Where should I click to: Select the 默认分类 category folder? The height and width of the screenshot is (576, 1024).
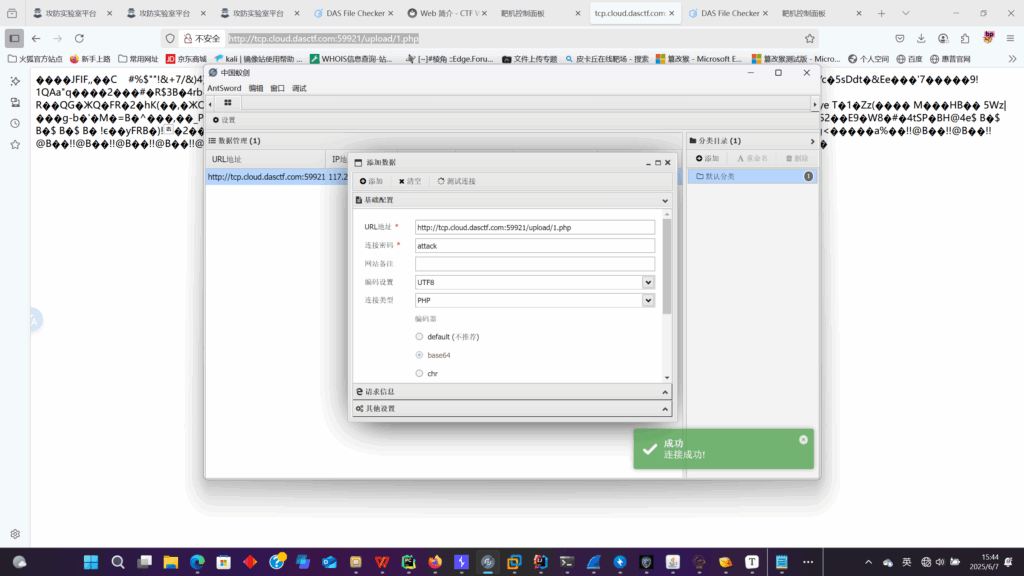(x=752, y=176)
